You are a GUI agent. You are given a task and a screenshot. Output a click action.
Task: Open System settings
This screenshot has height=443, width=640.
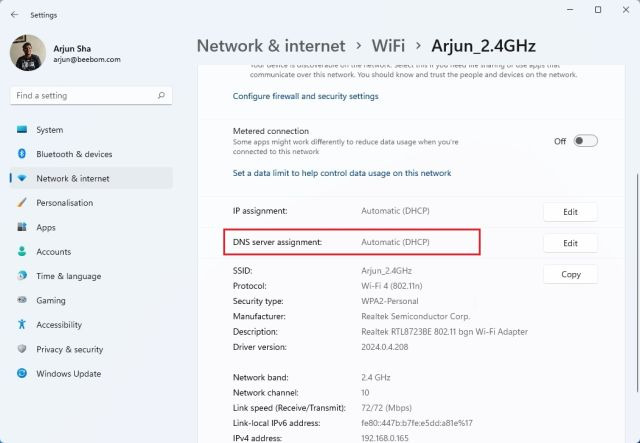[91, 130]
